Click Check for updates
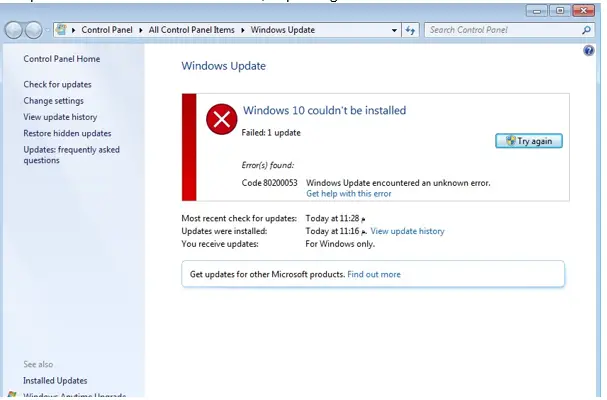607x400 pixels. coord(57,84)
